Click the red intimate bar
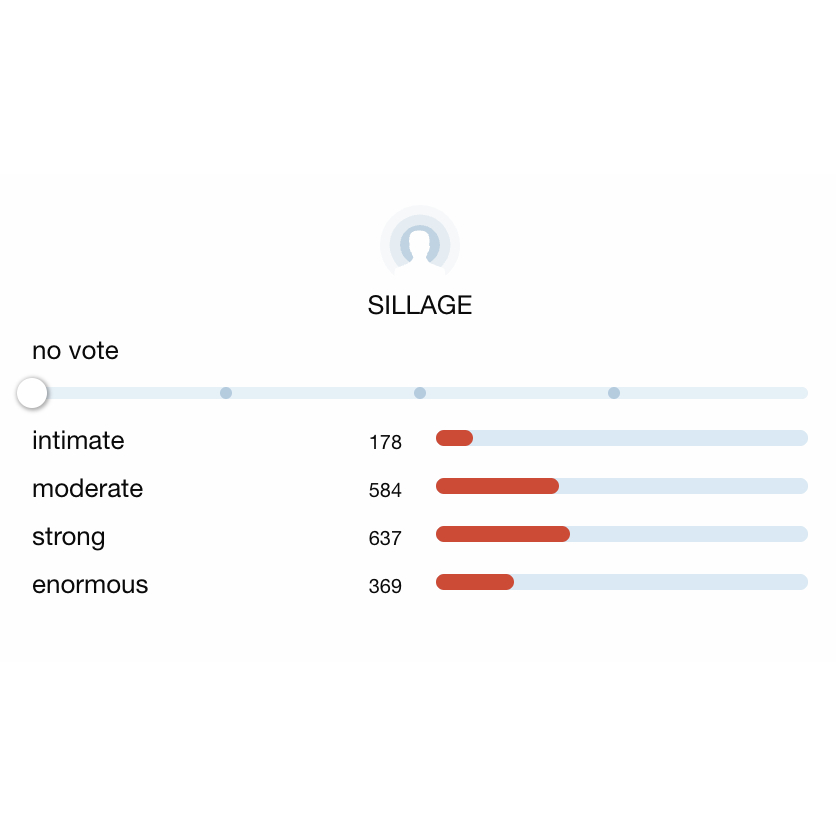Viewport: 836px width, 836px height. click(454, 438)
